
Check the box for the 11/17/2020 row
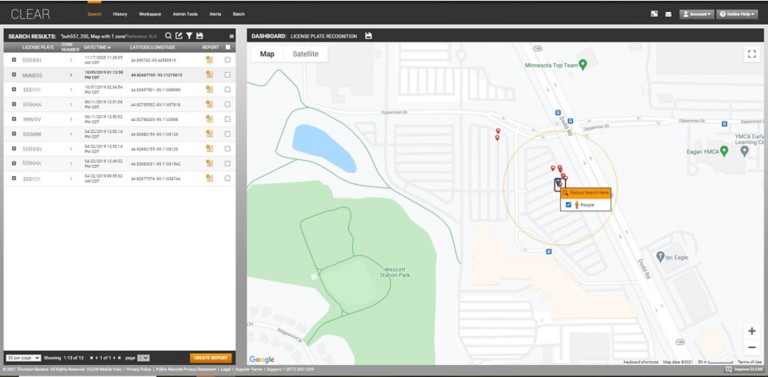pyautogui.click(x=227, y=60)
